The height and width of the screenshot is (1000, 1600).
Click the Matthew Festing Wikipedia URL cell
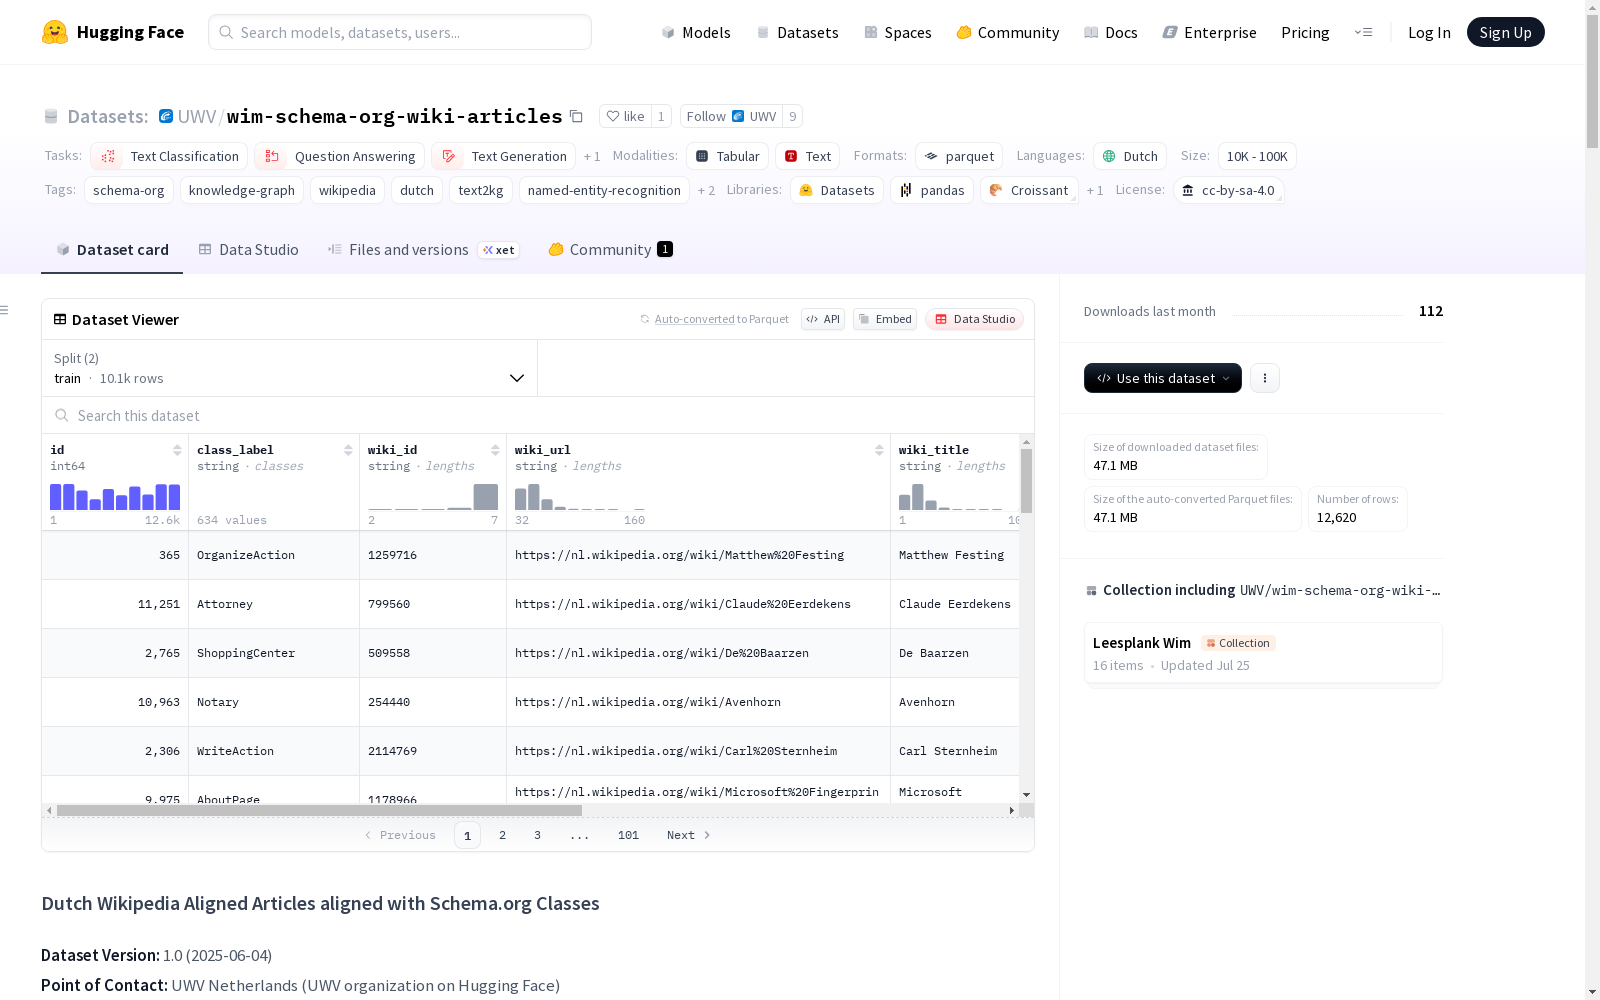tap(698, 555)
